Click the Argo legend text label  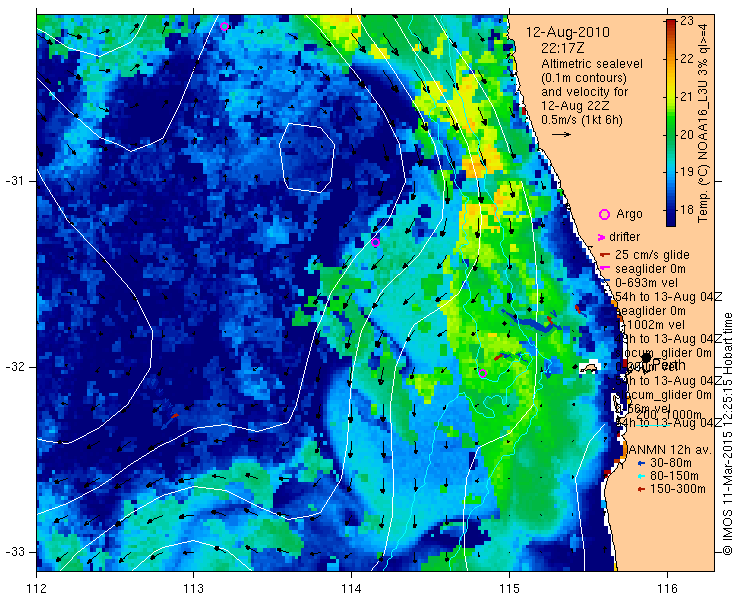629,214
